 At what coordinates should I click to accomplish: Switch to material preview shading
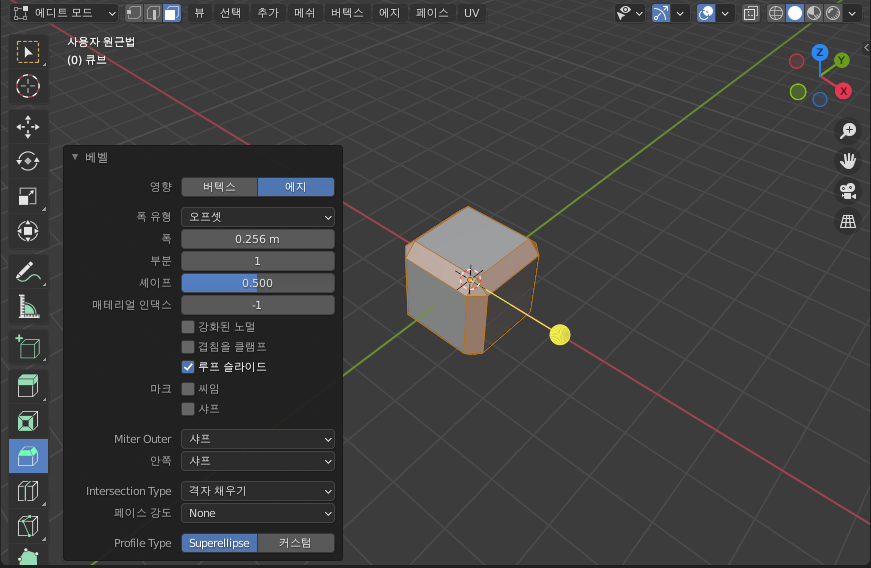pos(814,13)
